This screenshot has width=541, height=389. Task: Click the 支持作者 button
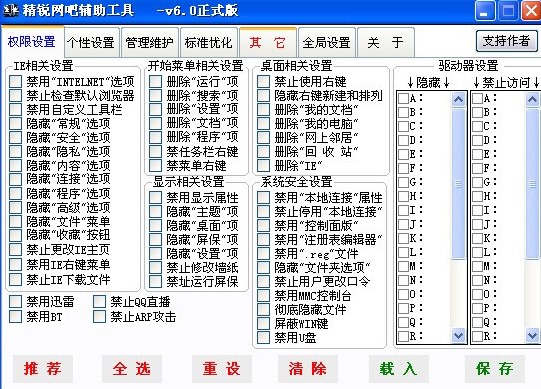[506, 41]
